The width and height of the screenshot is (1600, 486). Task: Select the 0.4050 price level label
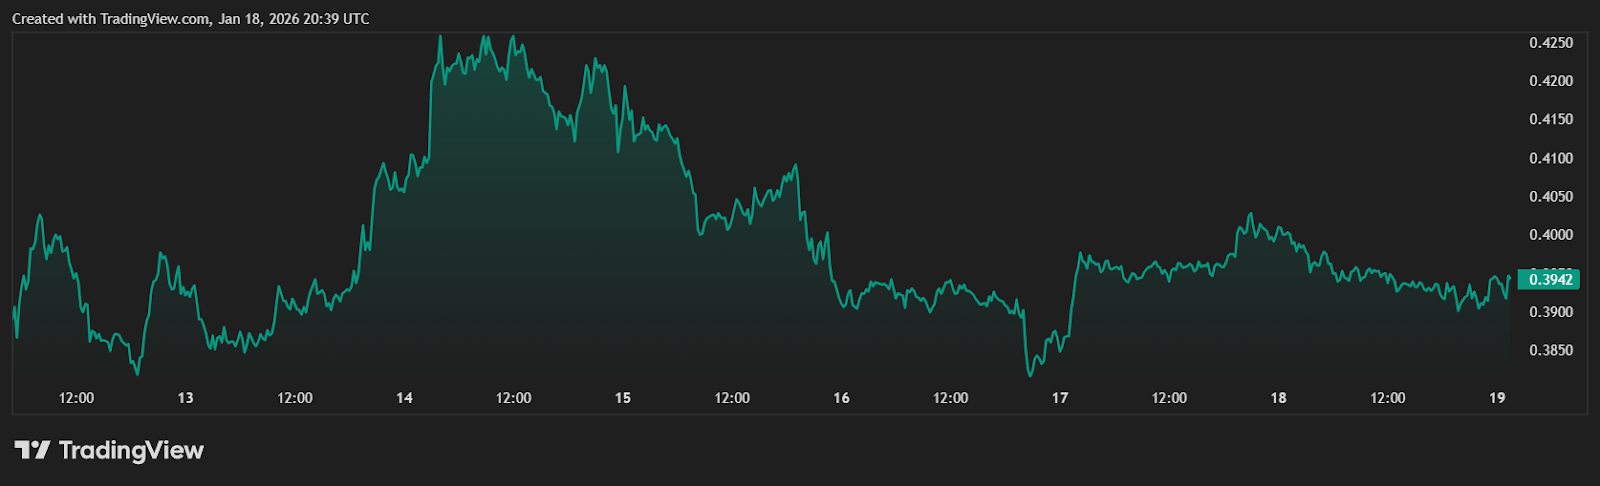coord(1551,197)
